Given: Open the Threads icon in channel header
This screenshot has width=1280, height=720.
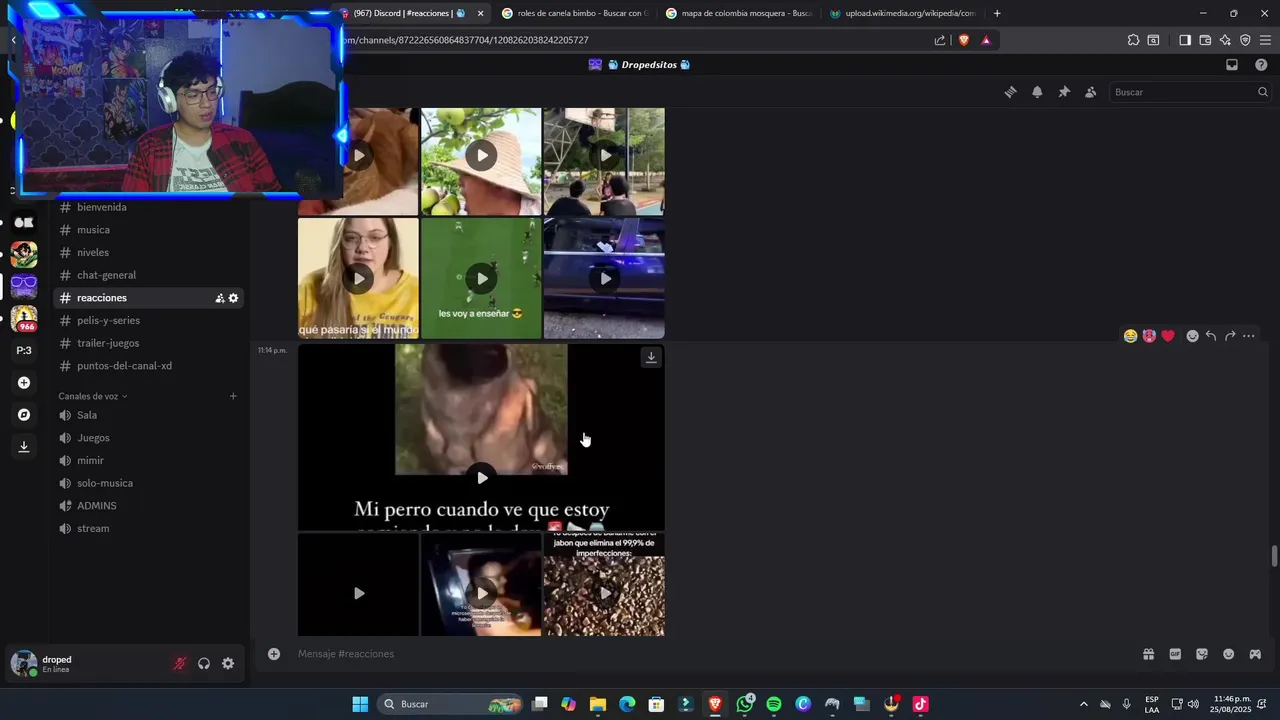Looking at the screenshot, I should (x=1010, y=92).
